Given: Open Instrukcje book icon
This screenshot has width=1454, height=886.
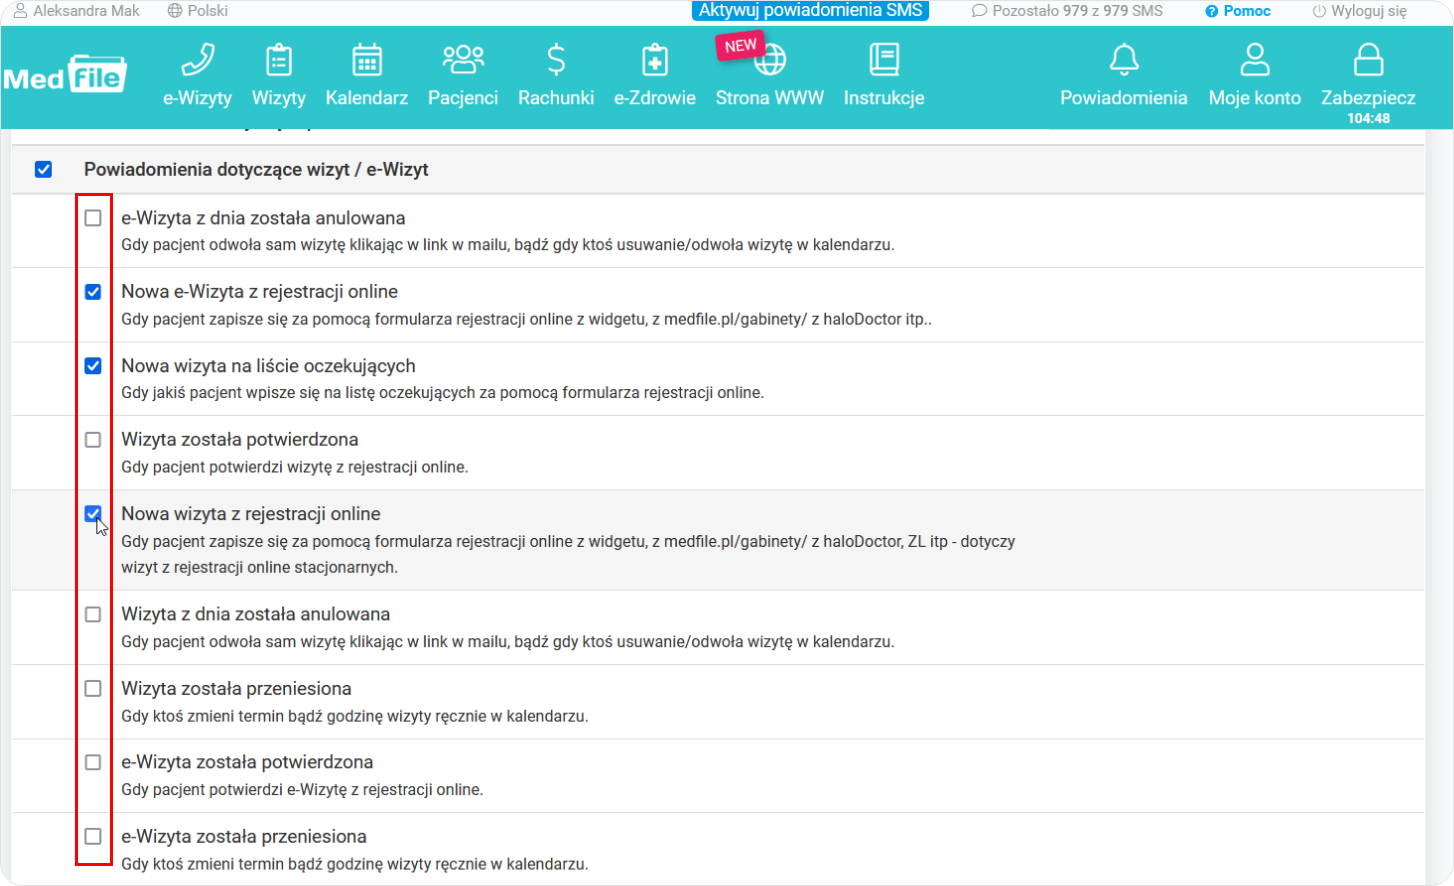Looking at the screenshot, I should tap(884, 61).
